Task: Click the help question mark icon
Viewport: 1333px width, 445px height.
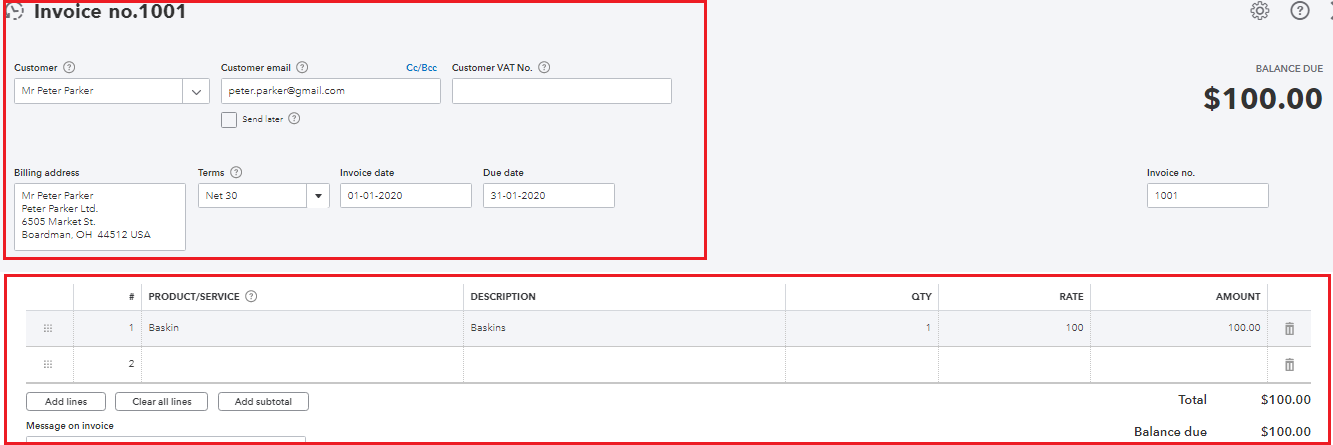Action: (1299, 11)
